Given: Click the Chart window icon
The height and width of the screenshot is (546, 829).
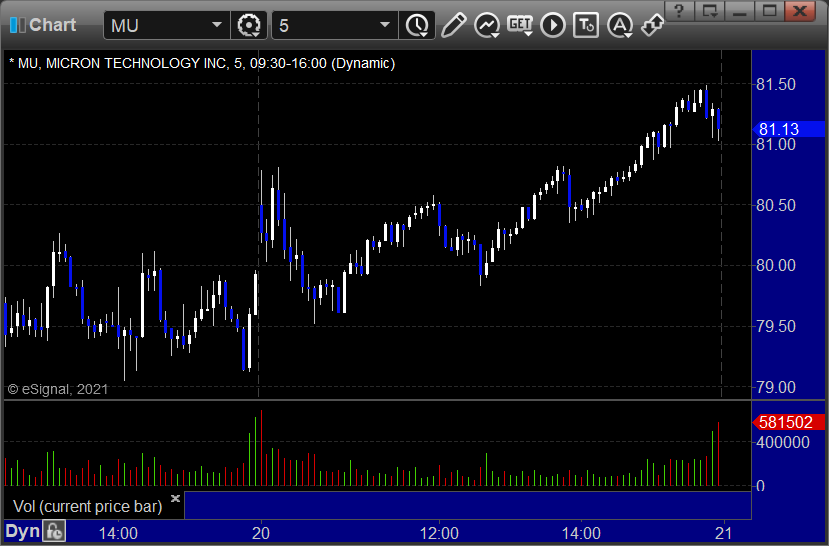Looking at the screenshot, I should pyautogui.click(x=17, y=25).
